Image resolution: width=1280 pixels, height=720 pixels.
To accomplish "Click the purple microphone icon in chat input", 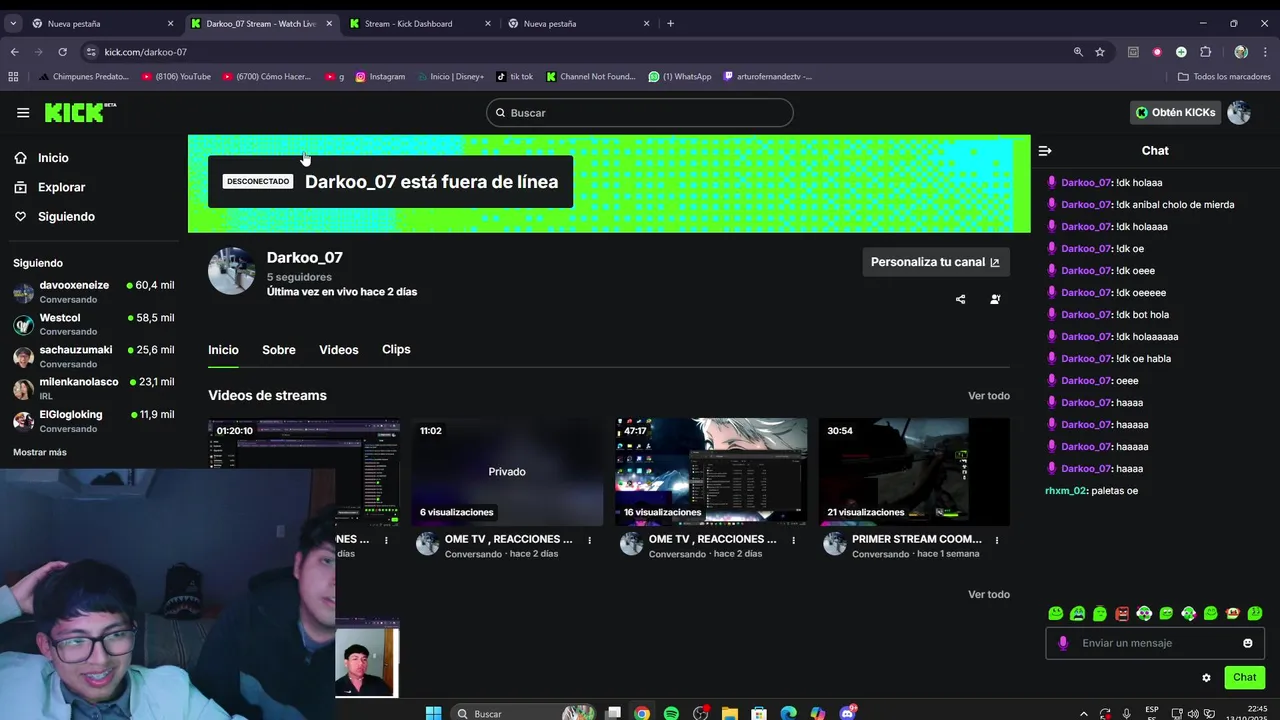I will pos(1063,643).
